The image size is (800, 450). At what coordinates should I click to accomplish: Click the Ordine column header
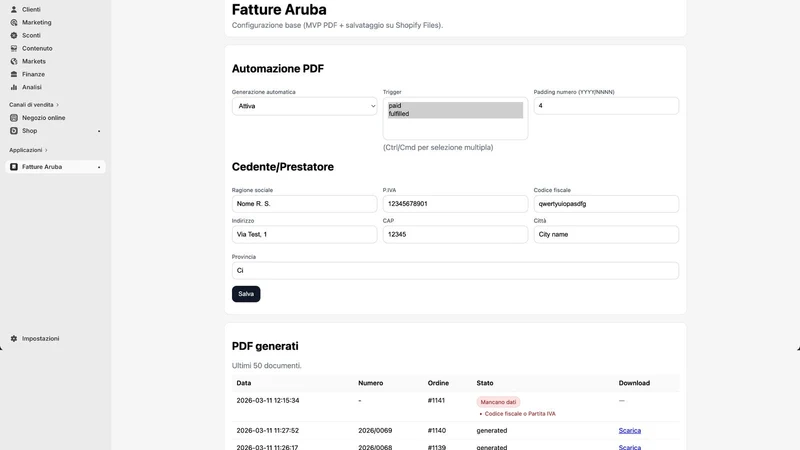[x=438, y=383]
